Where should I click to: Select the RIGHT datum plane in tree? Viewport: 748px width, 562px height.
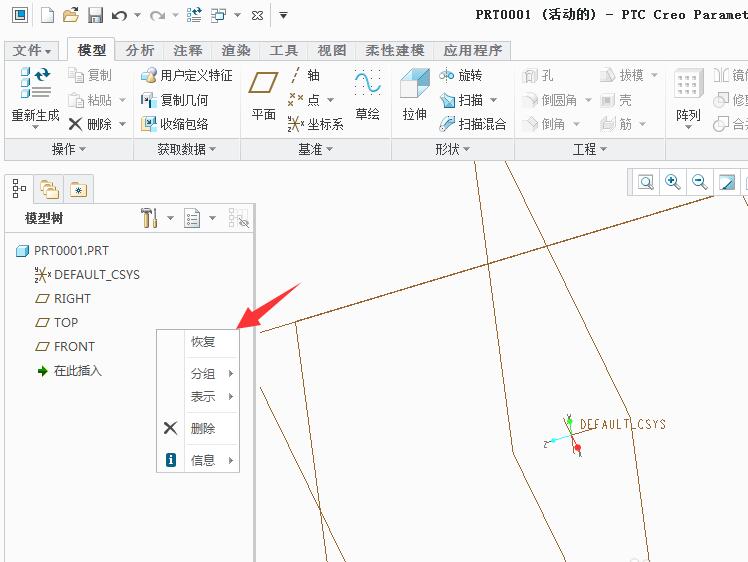coord(63,299)
